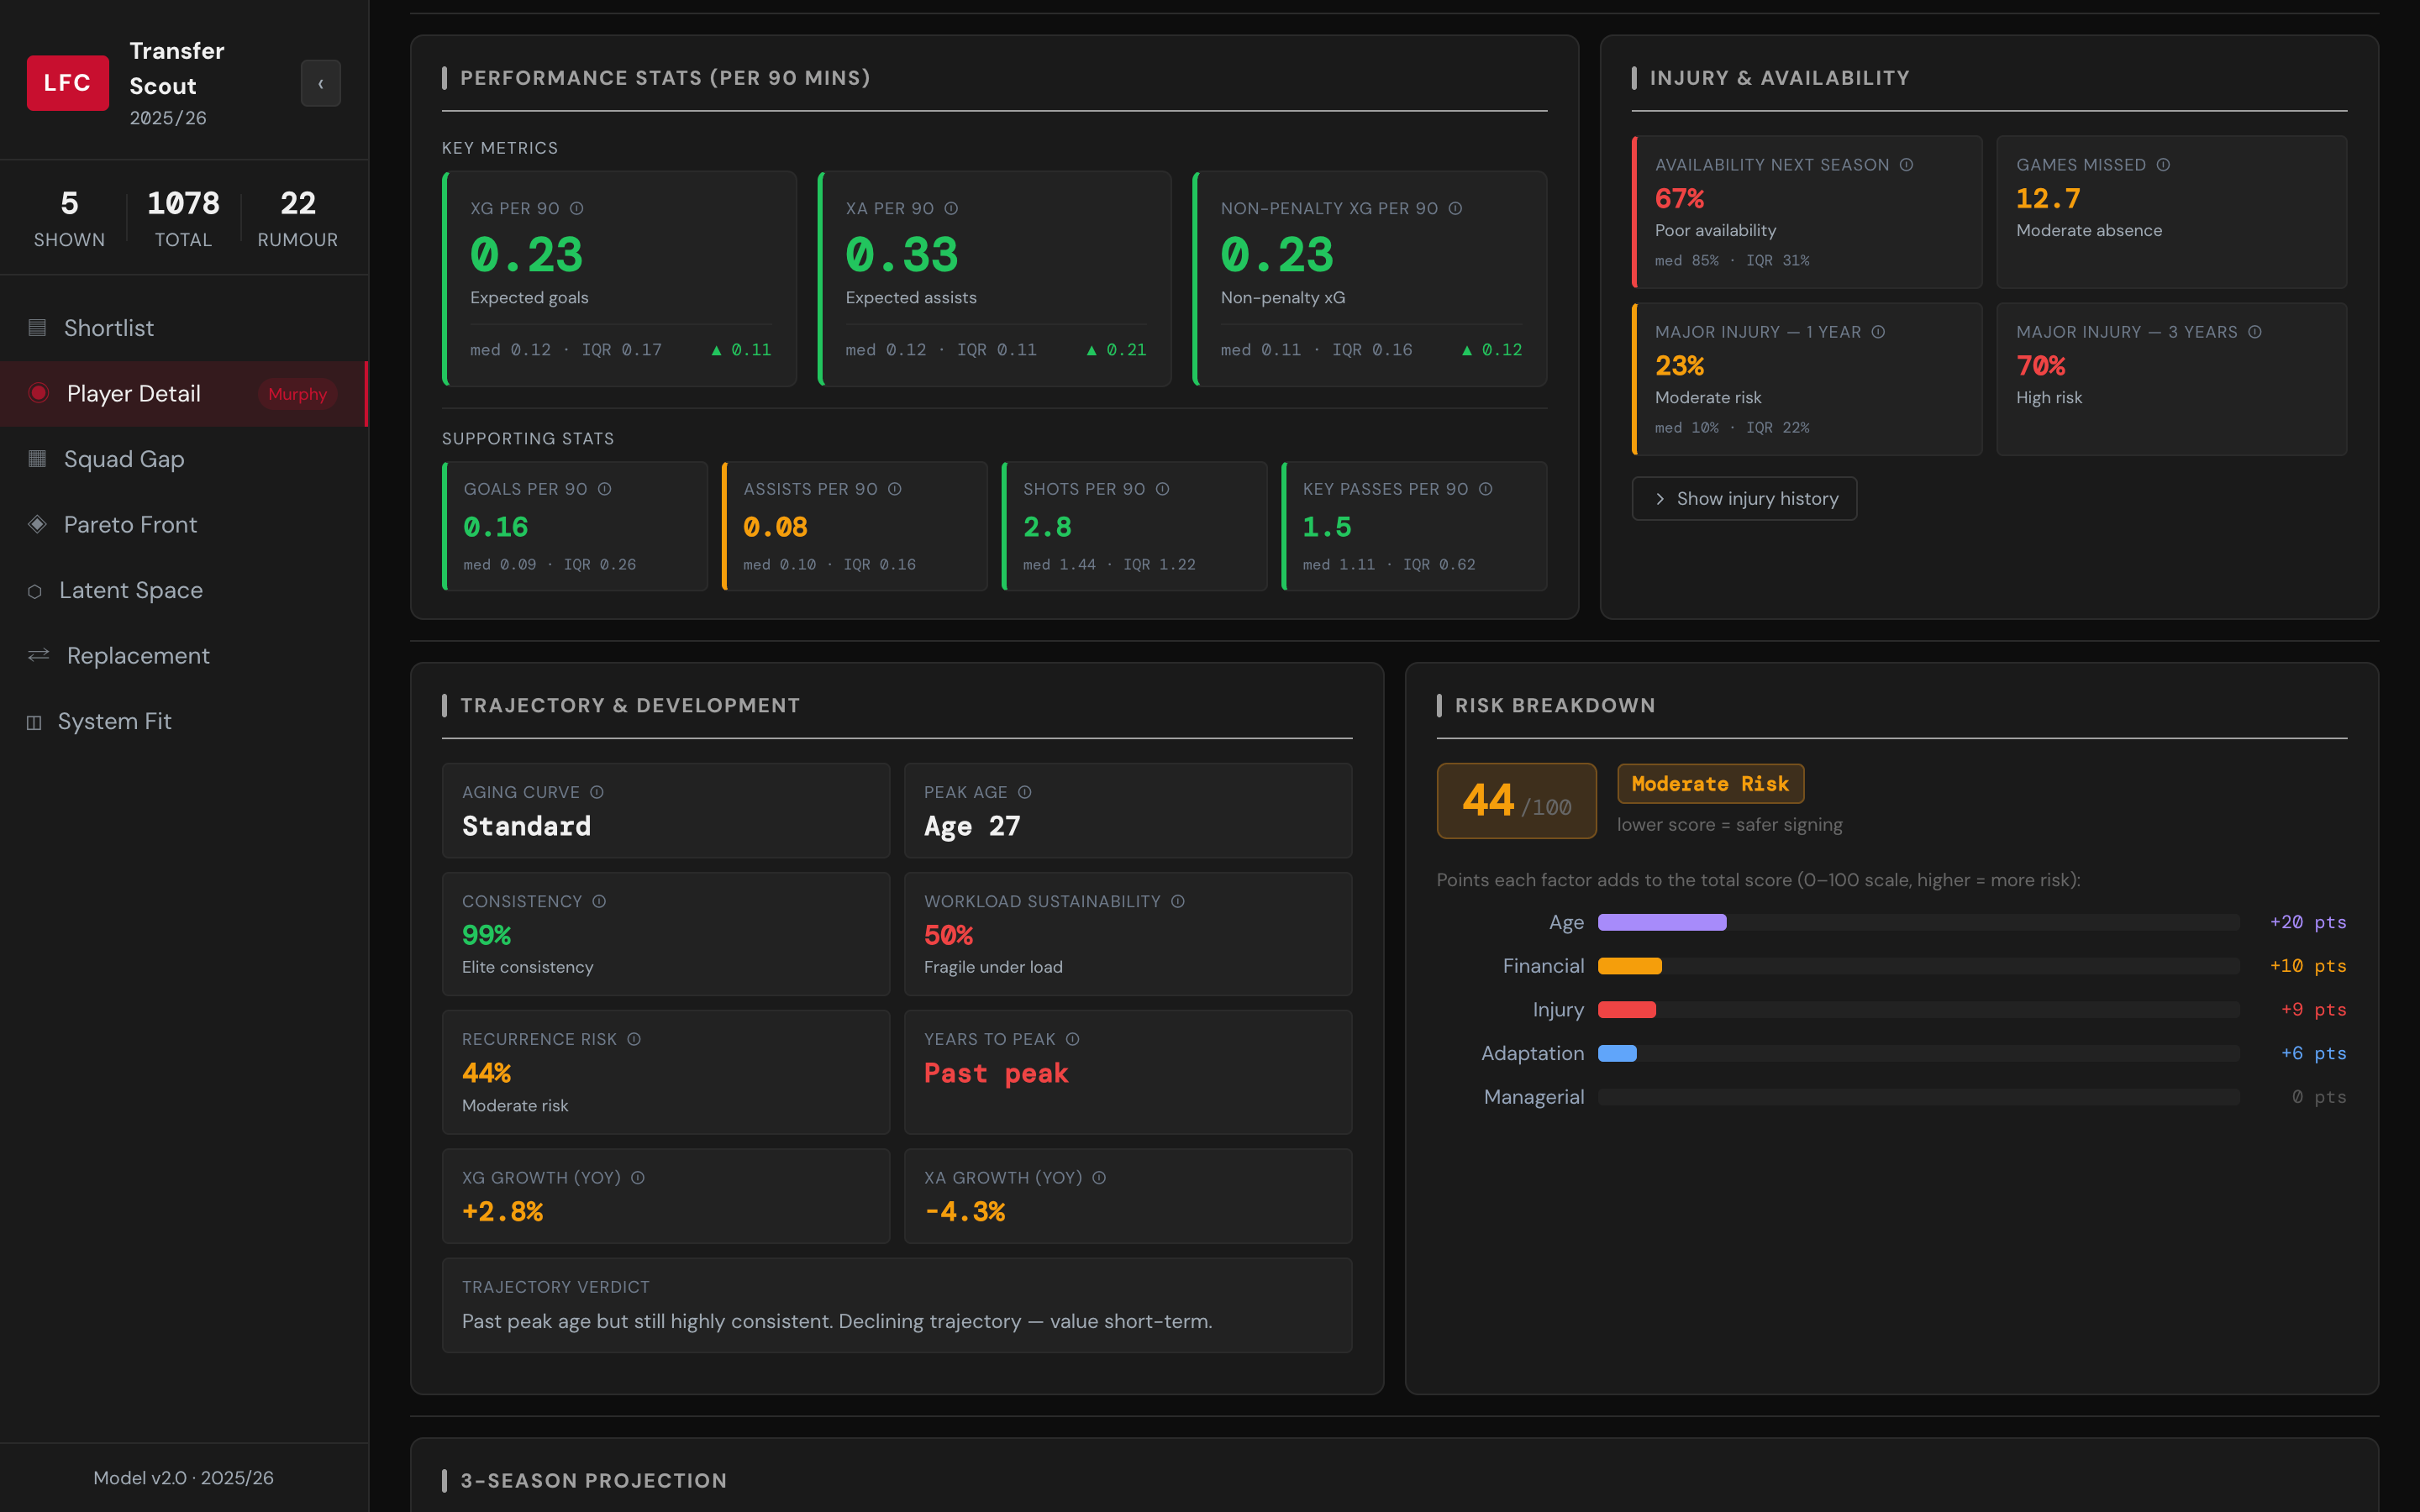Click info icon beside XA Per 90
Screen dimensions: 2420x1512
[951, 208]
